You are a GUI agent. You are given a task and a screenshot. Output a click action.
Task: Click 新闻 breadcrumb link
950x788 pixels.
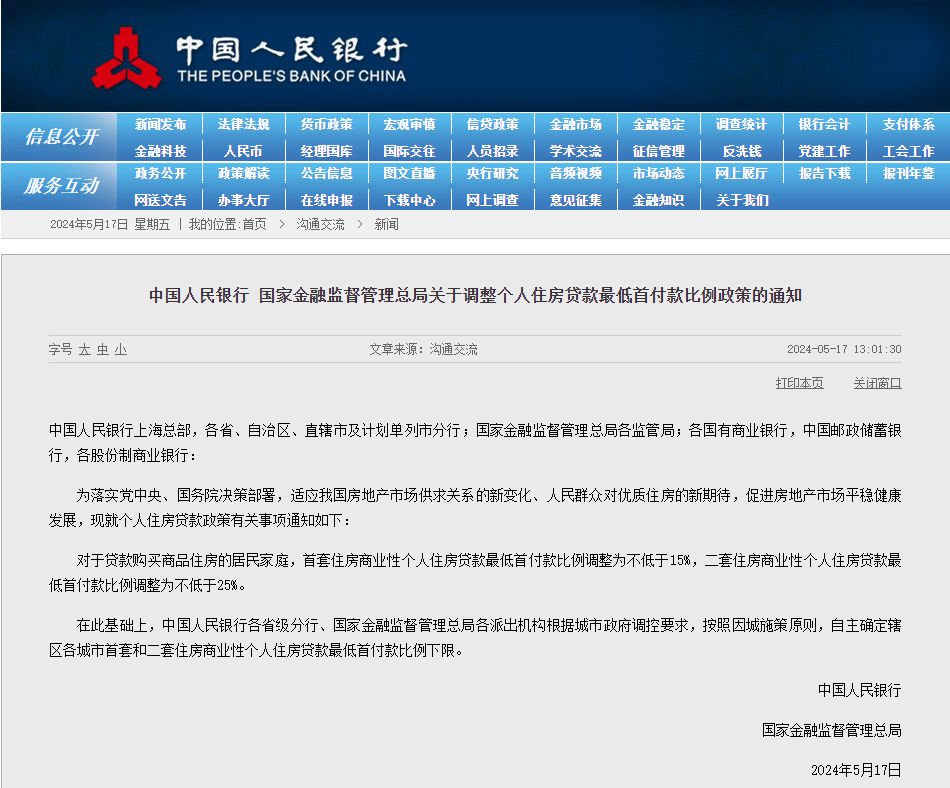tap(387, 225)
